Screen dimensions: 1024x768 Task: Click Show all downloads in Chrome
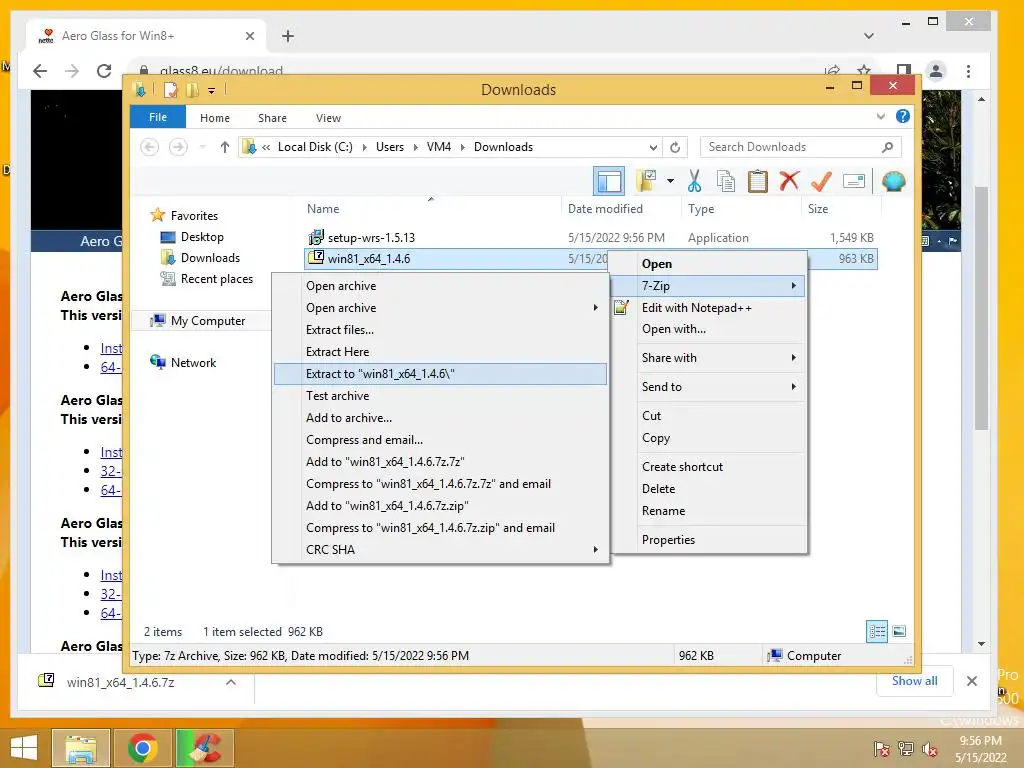tap(914, 680)
